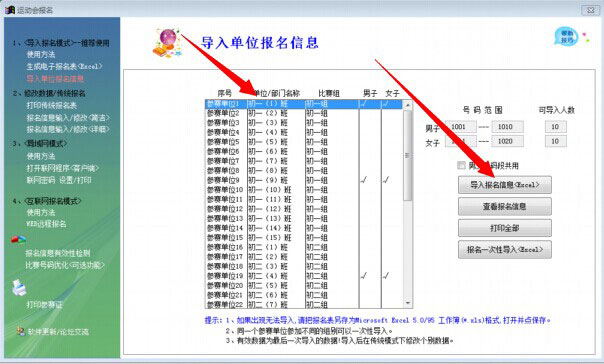Screen dimensions: 604x364
Task: Select row 参赛单位1 初一(1)班
Action: point(304,104)
